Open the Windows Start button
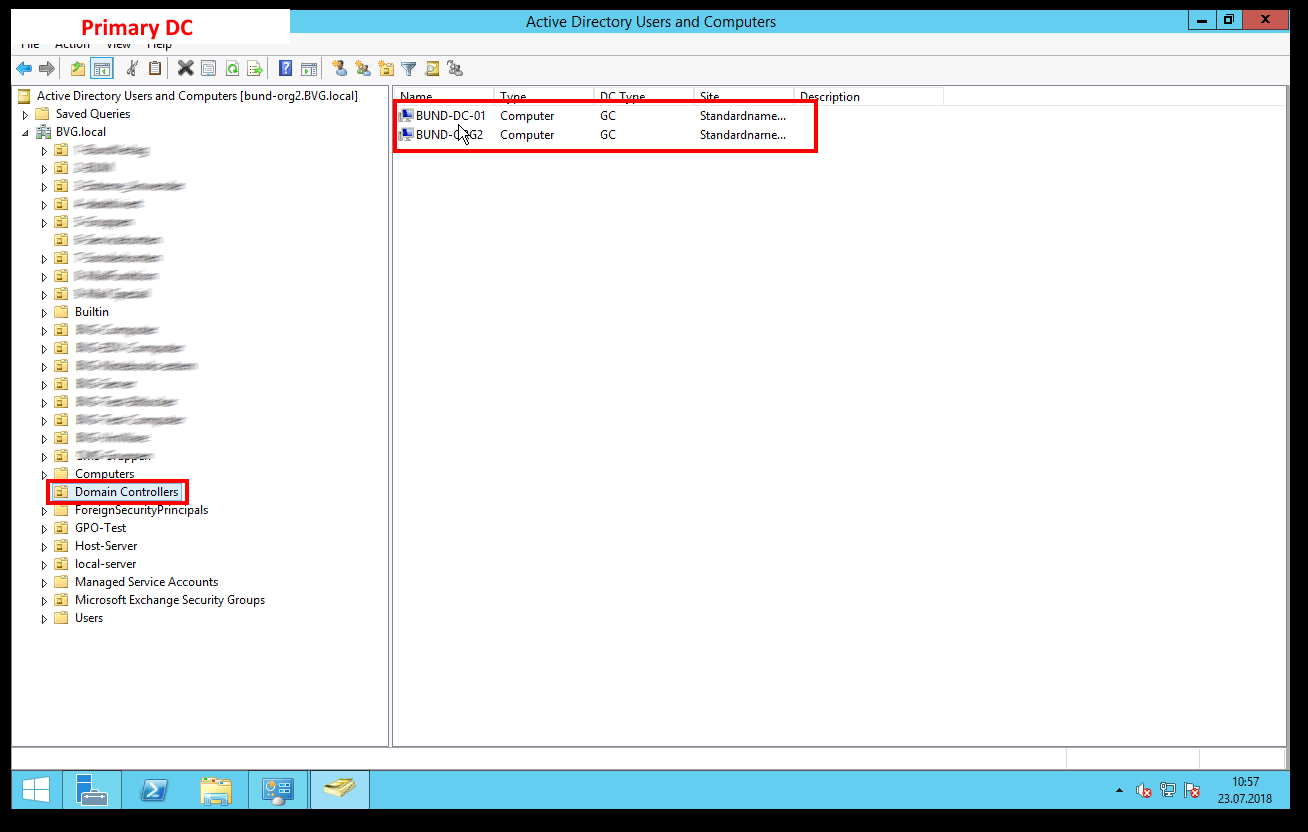 [36, 790]
